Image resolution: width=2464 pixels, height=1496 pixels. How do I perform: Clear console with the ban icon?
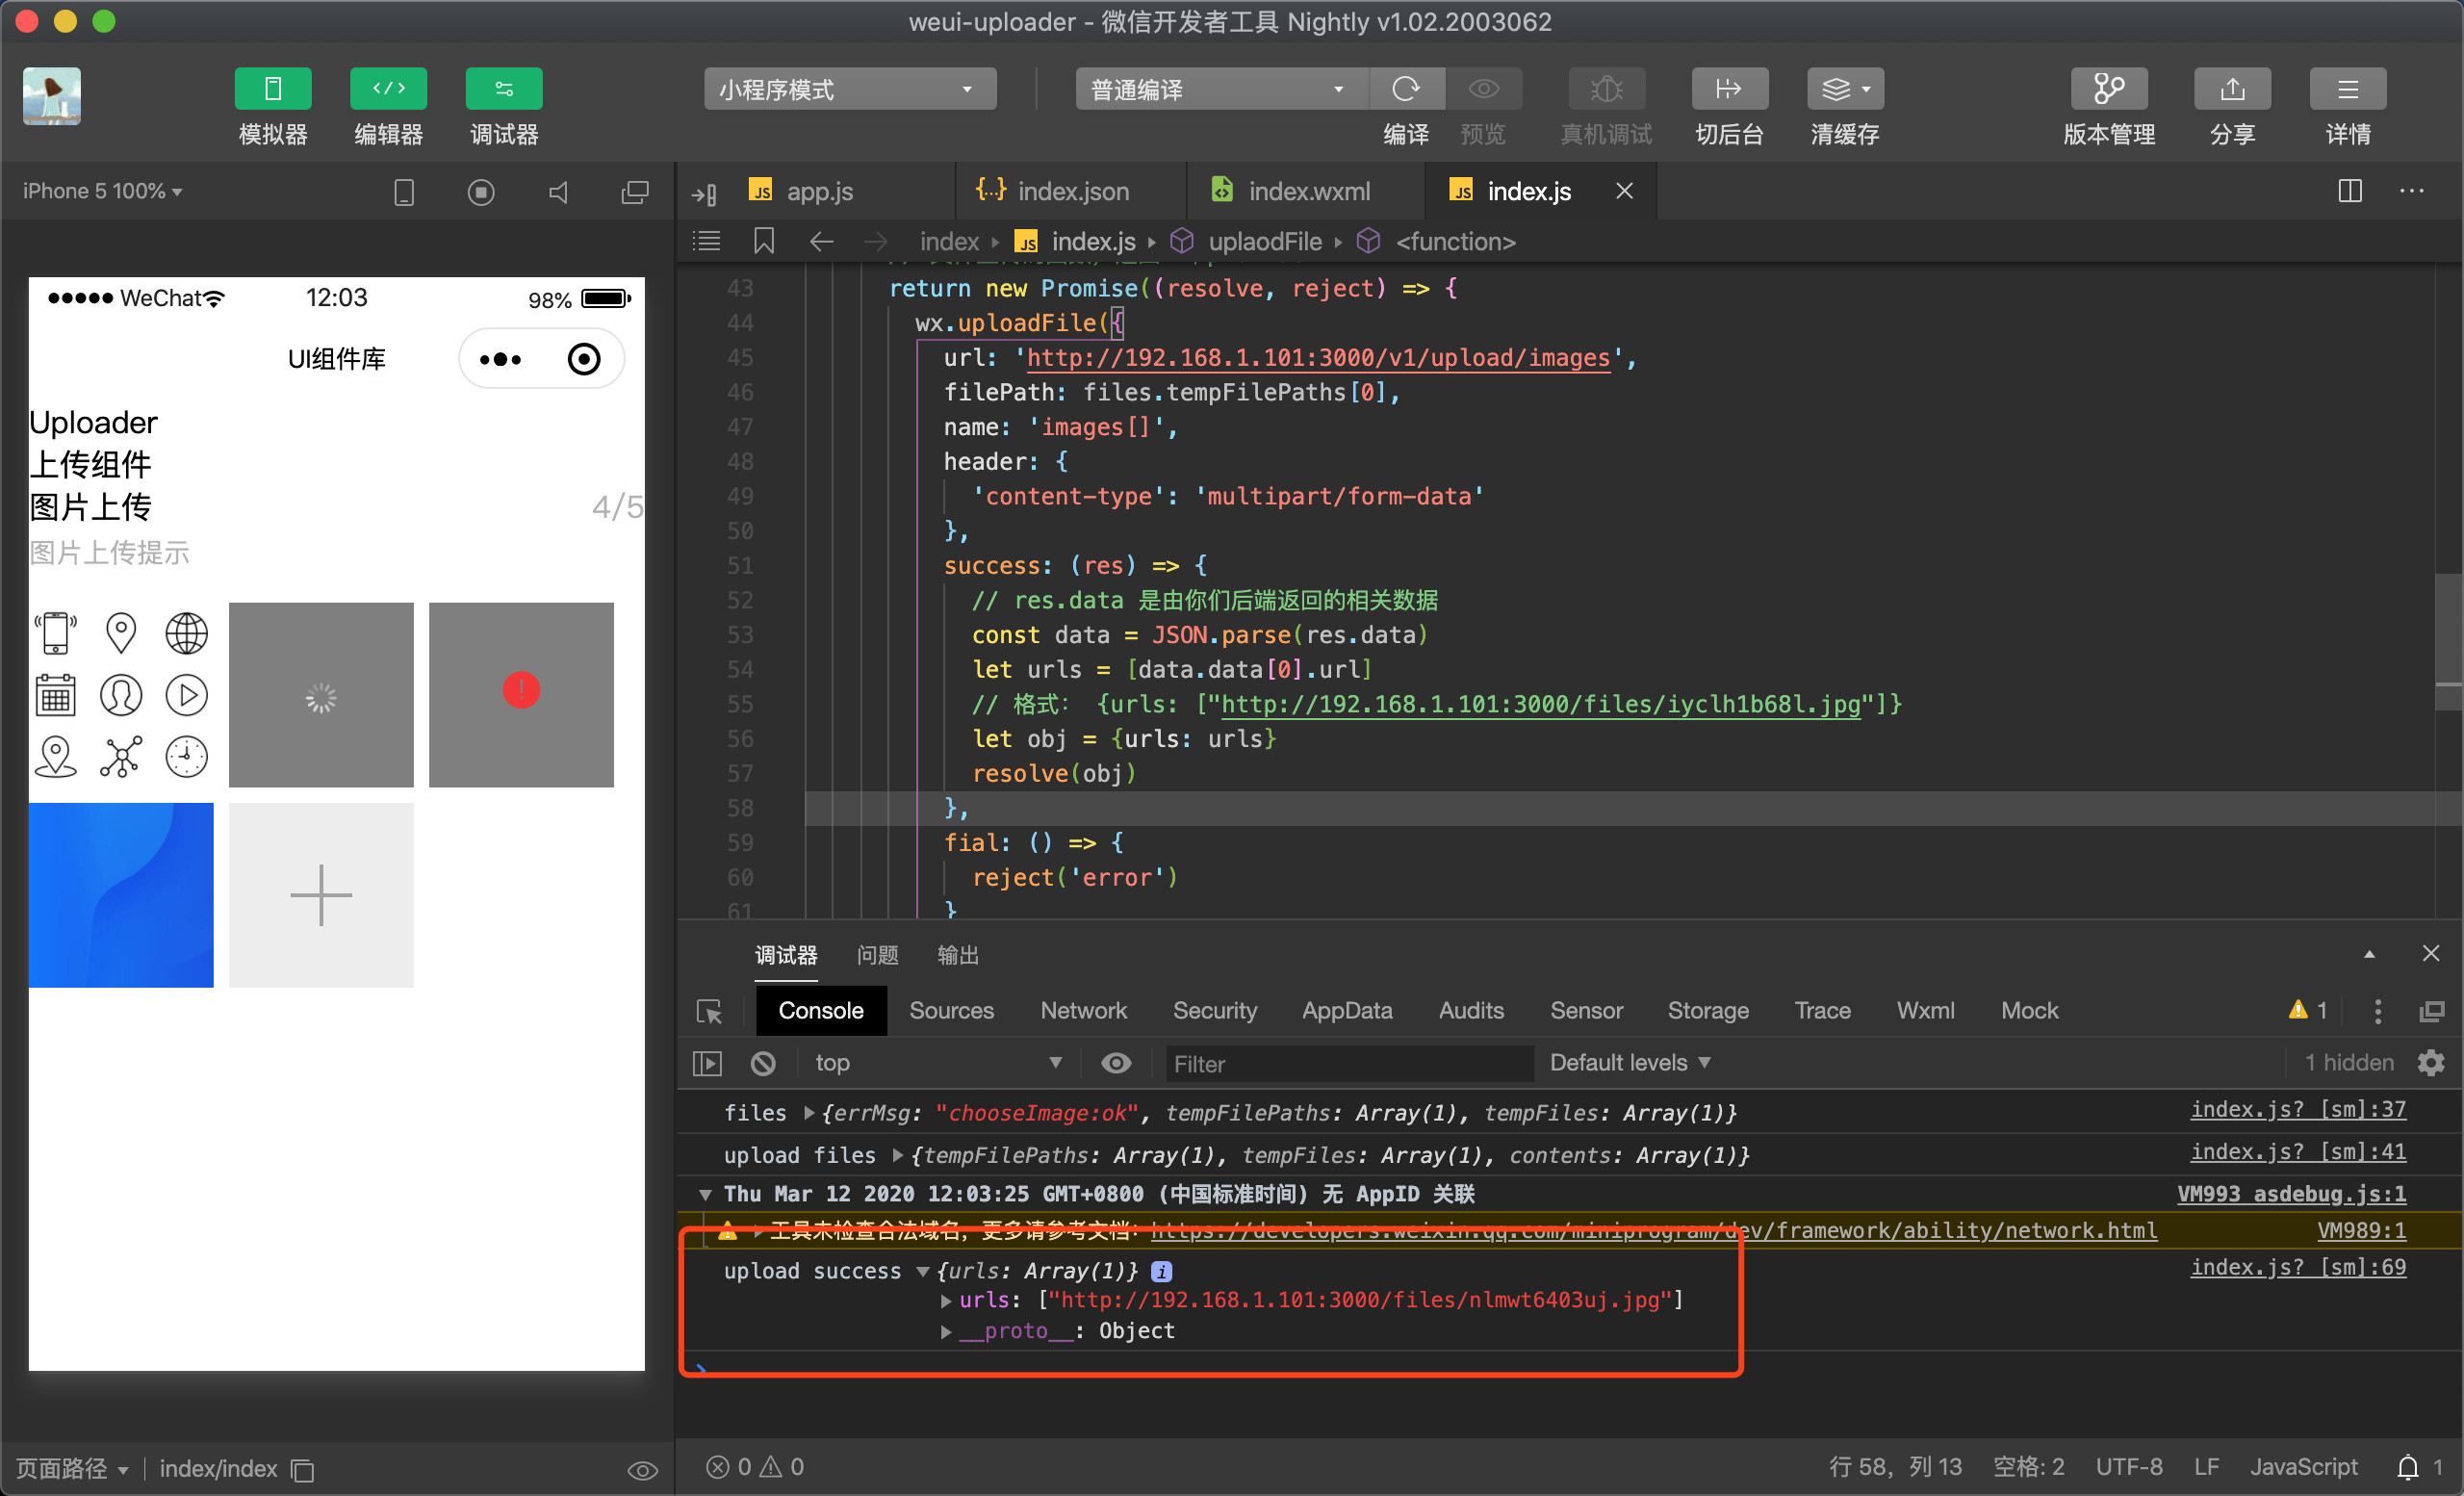[x=763, y=1063]
